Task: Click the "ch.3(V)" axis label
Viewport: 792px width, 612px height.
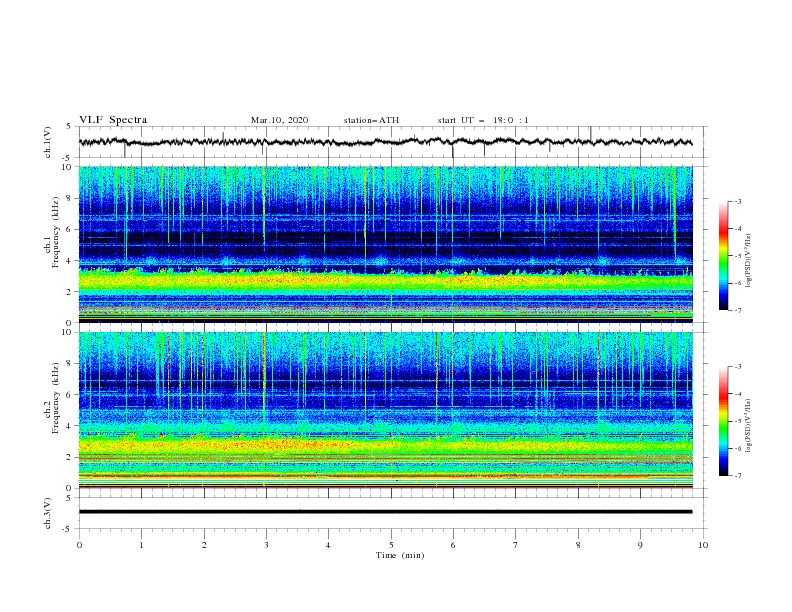Action: tap(48, 513)
